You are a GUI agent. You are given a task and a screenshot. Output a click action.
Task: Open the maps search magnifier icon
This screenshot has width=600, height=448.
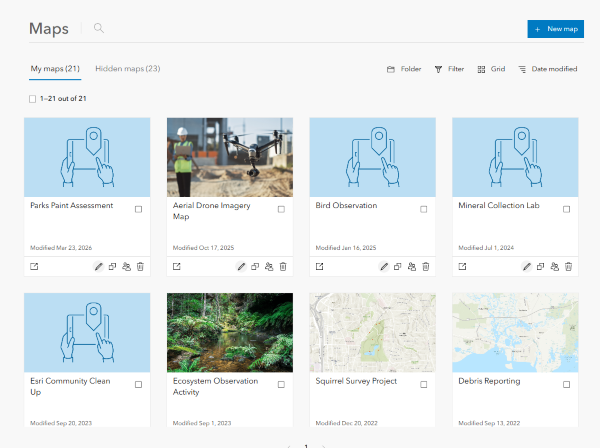99,28
